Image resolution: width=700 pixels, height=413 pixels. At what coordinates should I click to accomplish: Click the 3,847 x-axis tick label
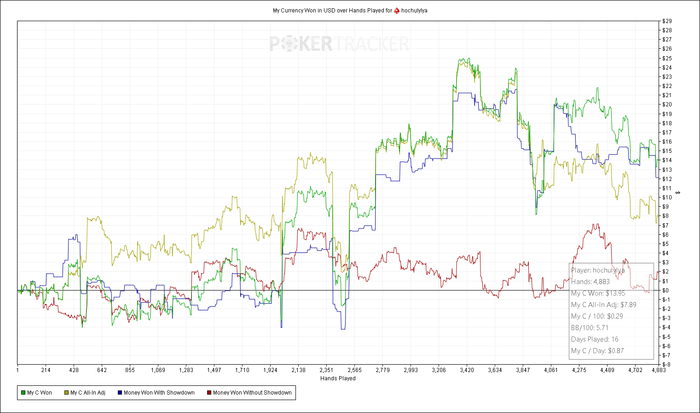[x=523, y=370]
